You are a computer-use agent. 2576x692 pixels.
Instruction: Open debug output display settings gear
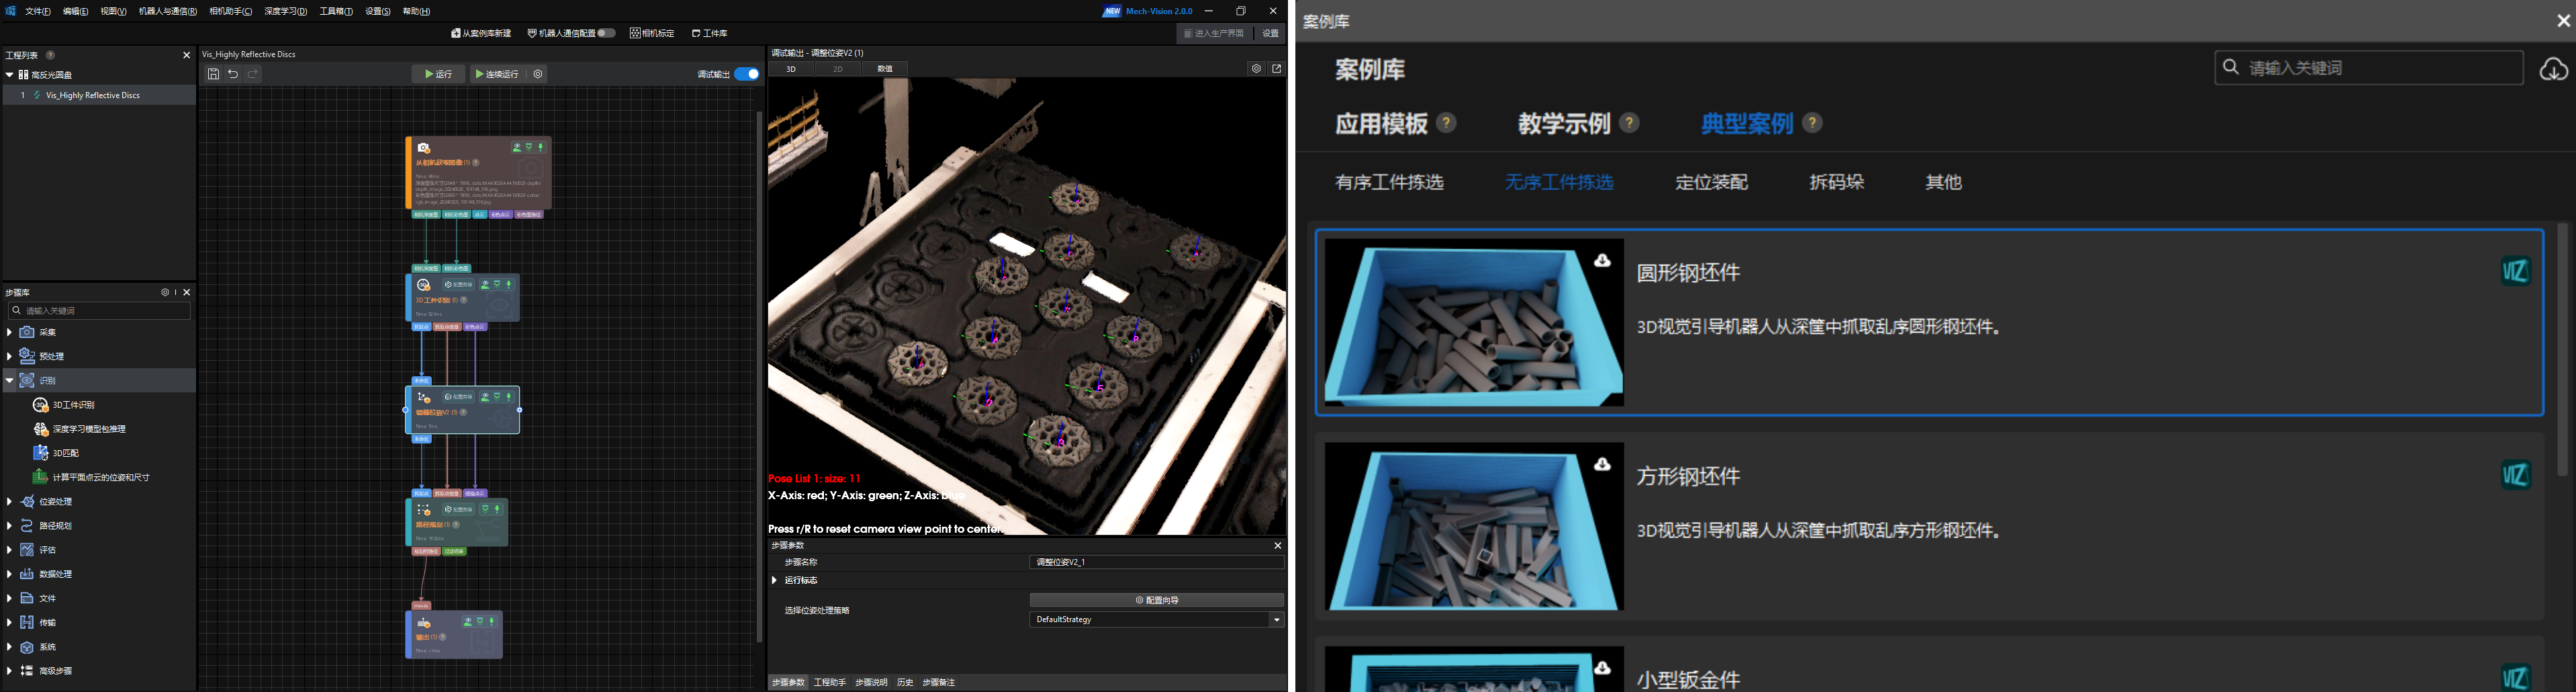tap(1257, 68)
